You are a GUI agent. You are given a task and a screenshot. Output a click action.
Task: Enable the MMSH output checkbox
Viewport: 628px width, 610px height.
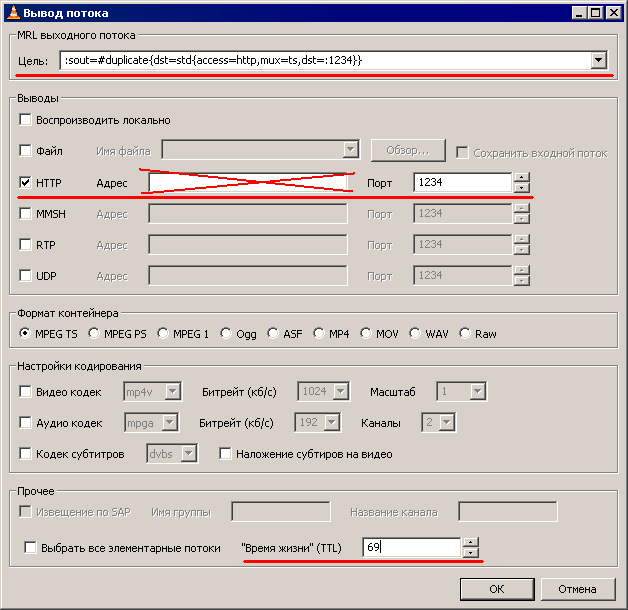point(25,213)
